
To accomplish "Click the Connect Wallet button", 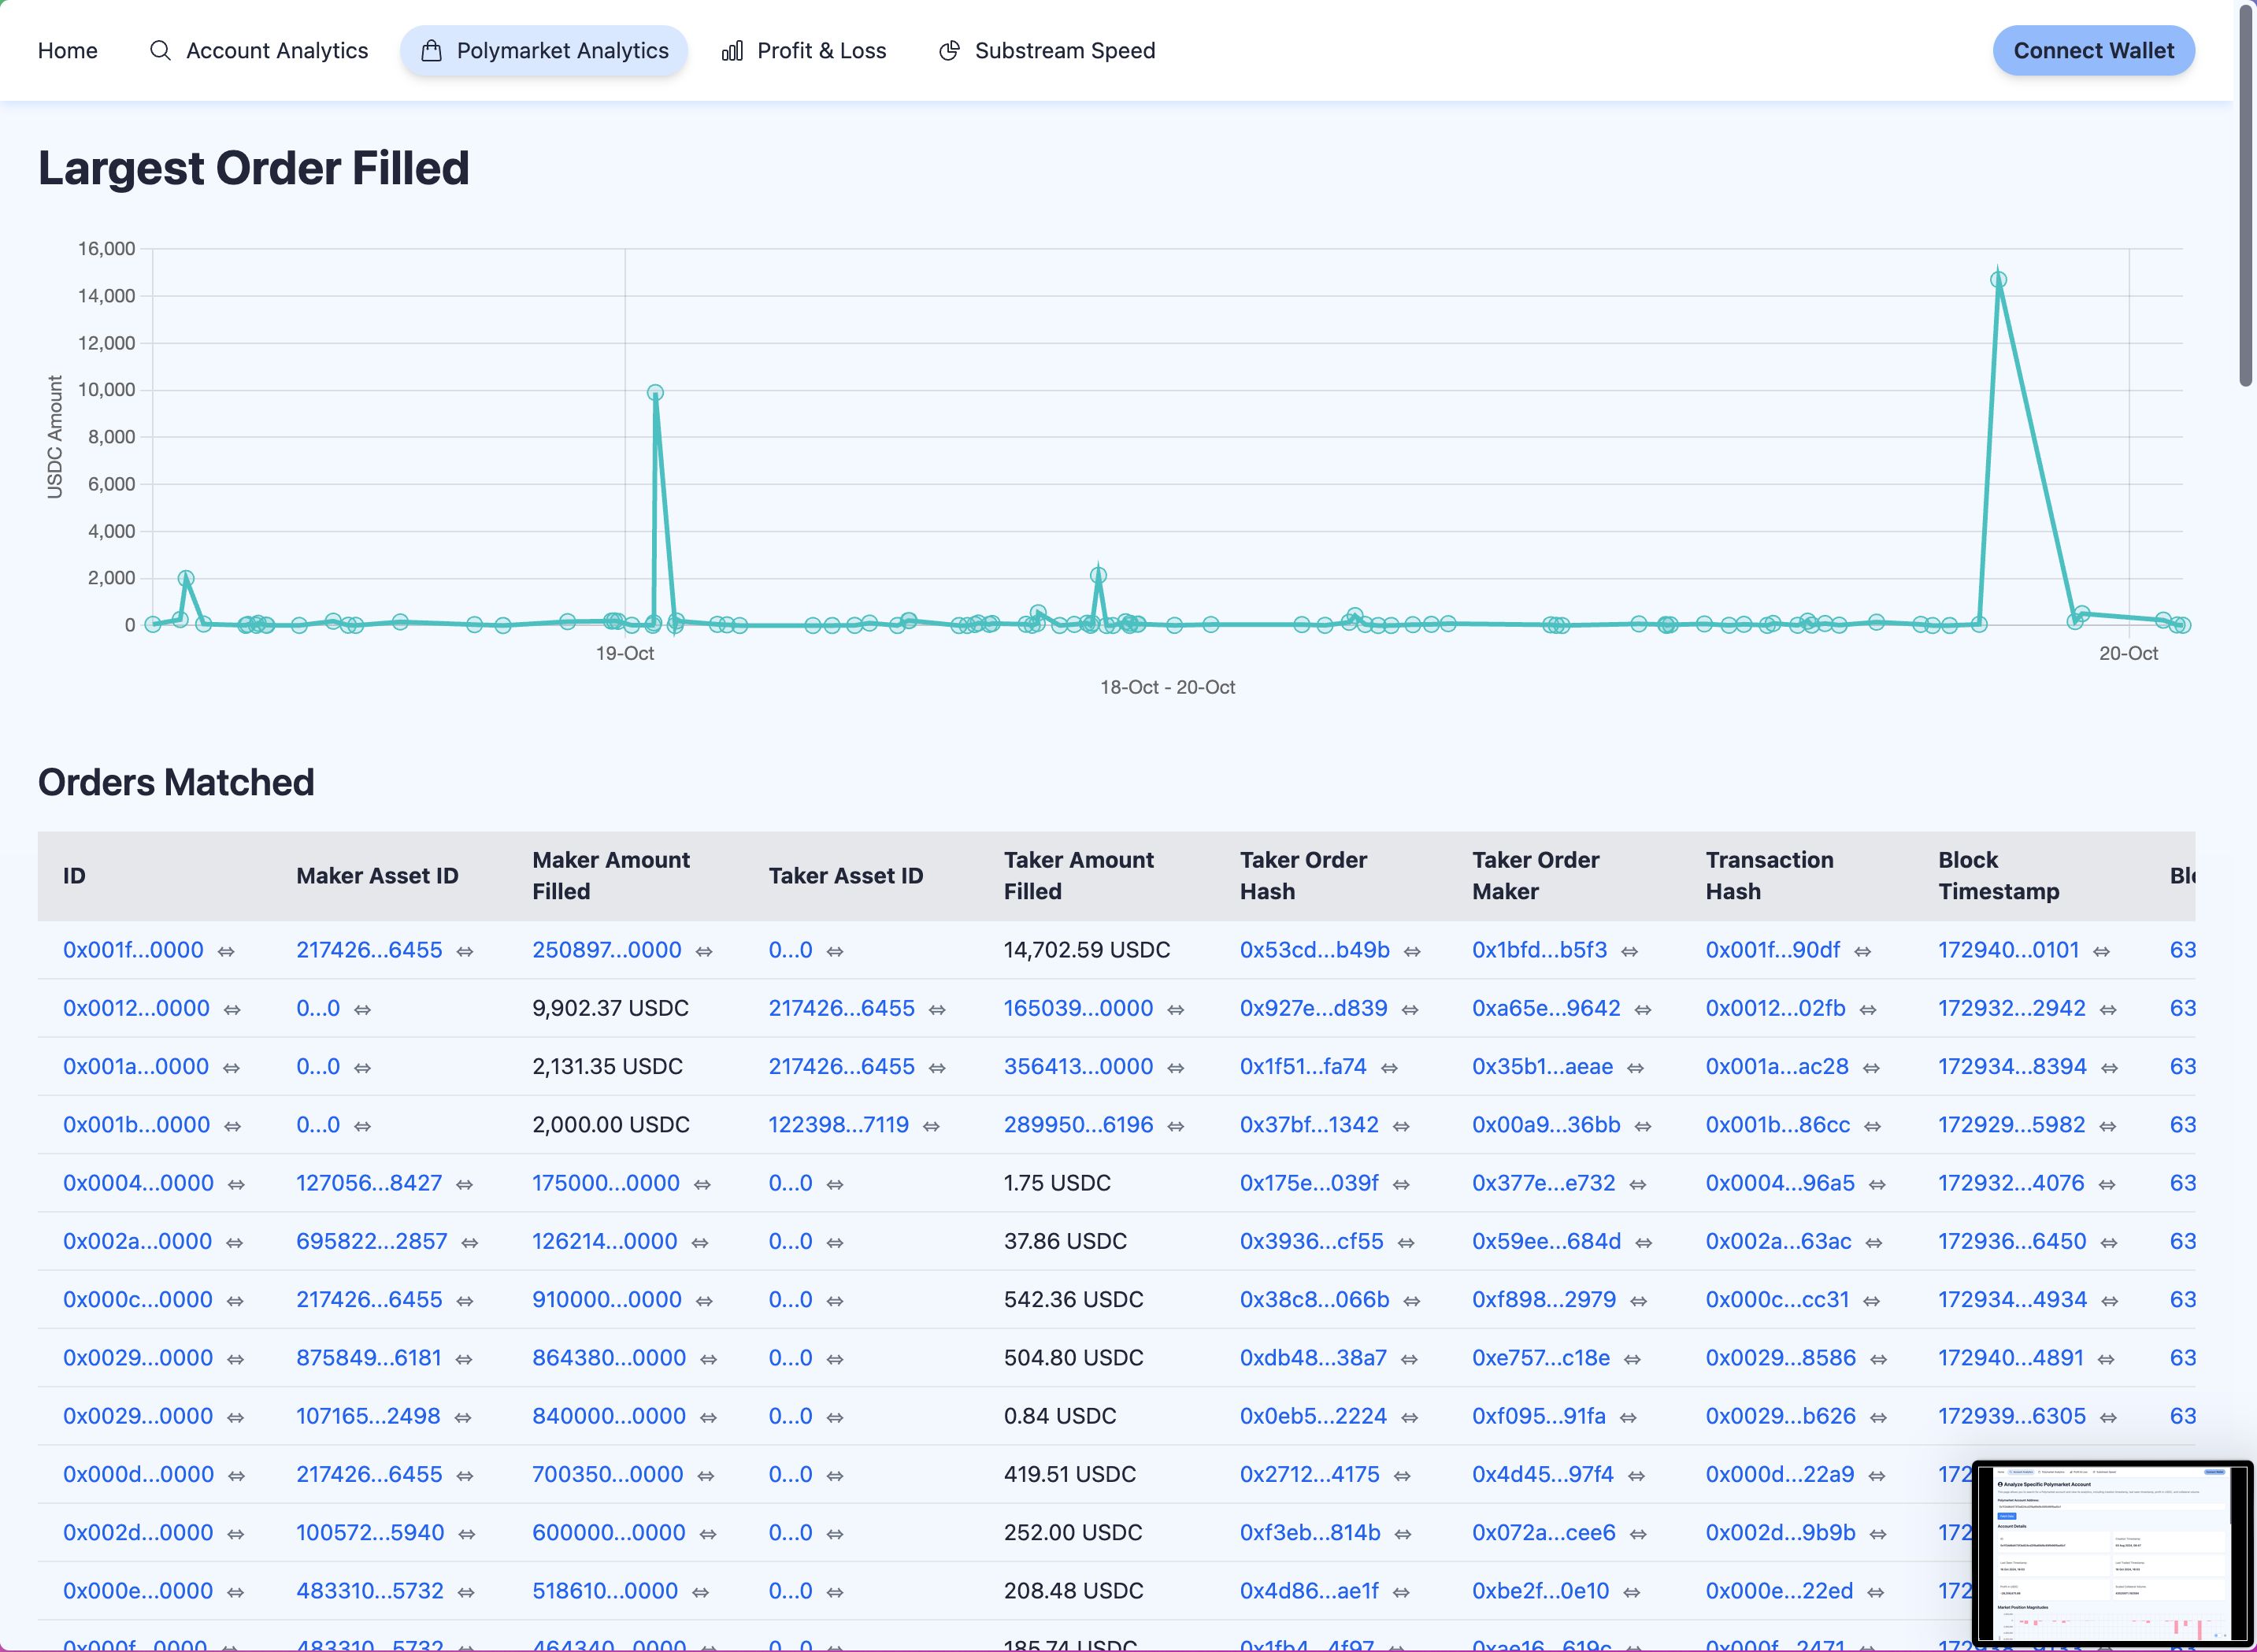I will tap(2093, 51).
